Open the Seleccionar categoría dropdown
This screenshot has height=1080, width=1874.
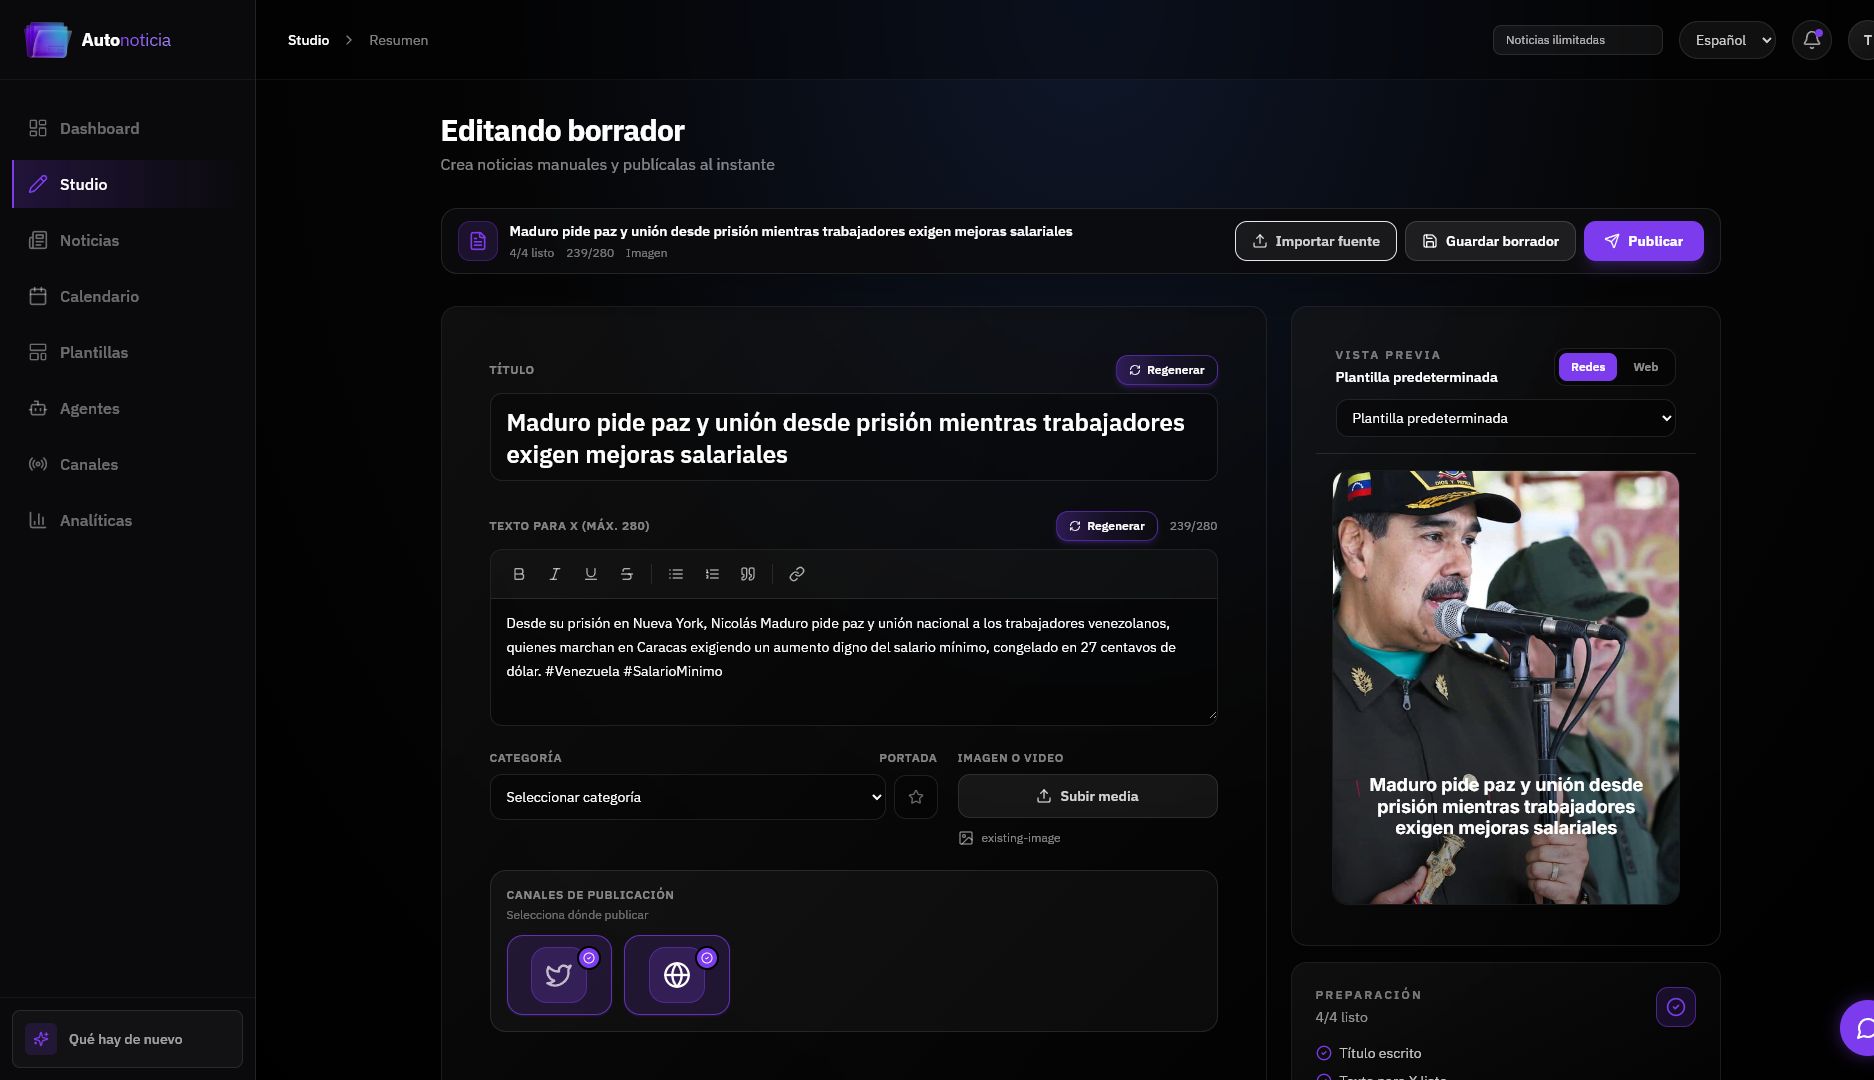point(687,797)
